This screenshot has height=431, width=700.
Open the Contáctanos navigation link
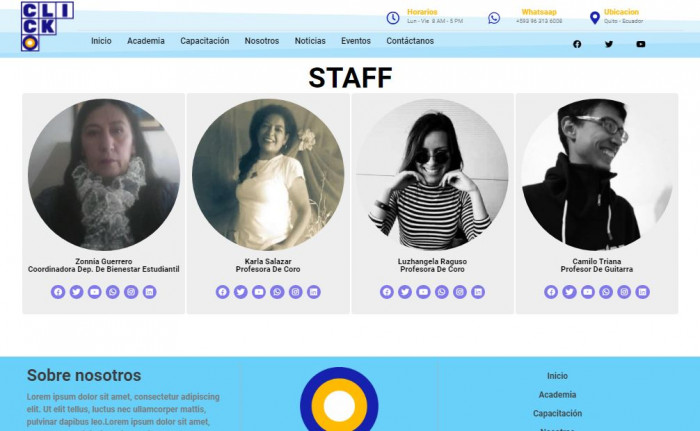[410, 41]
